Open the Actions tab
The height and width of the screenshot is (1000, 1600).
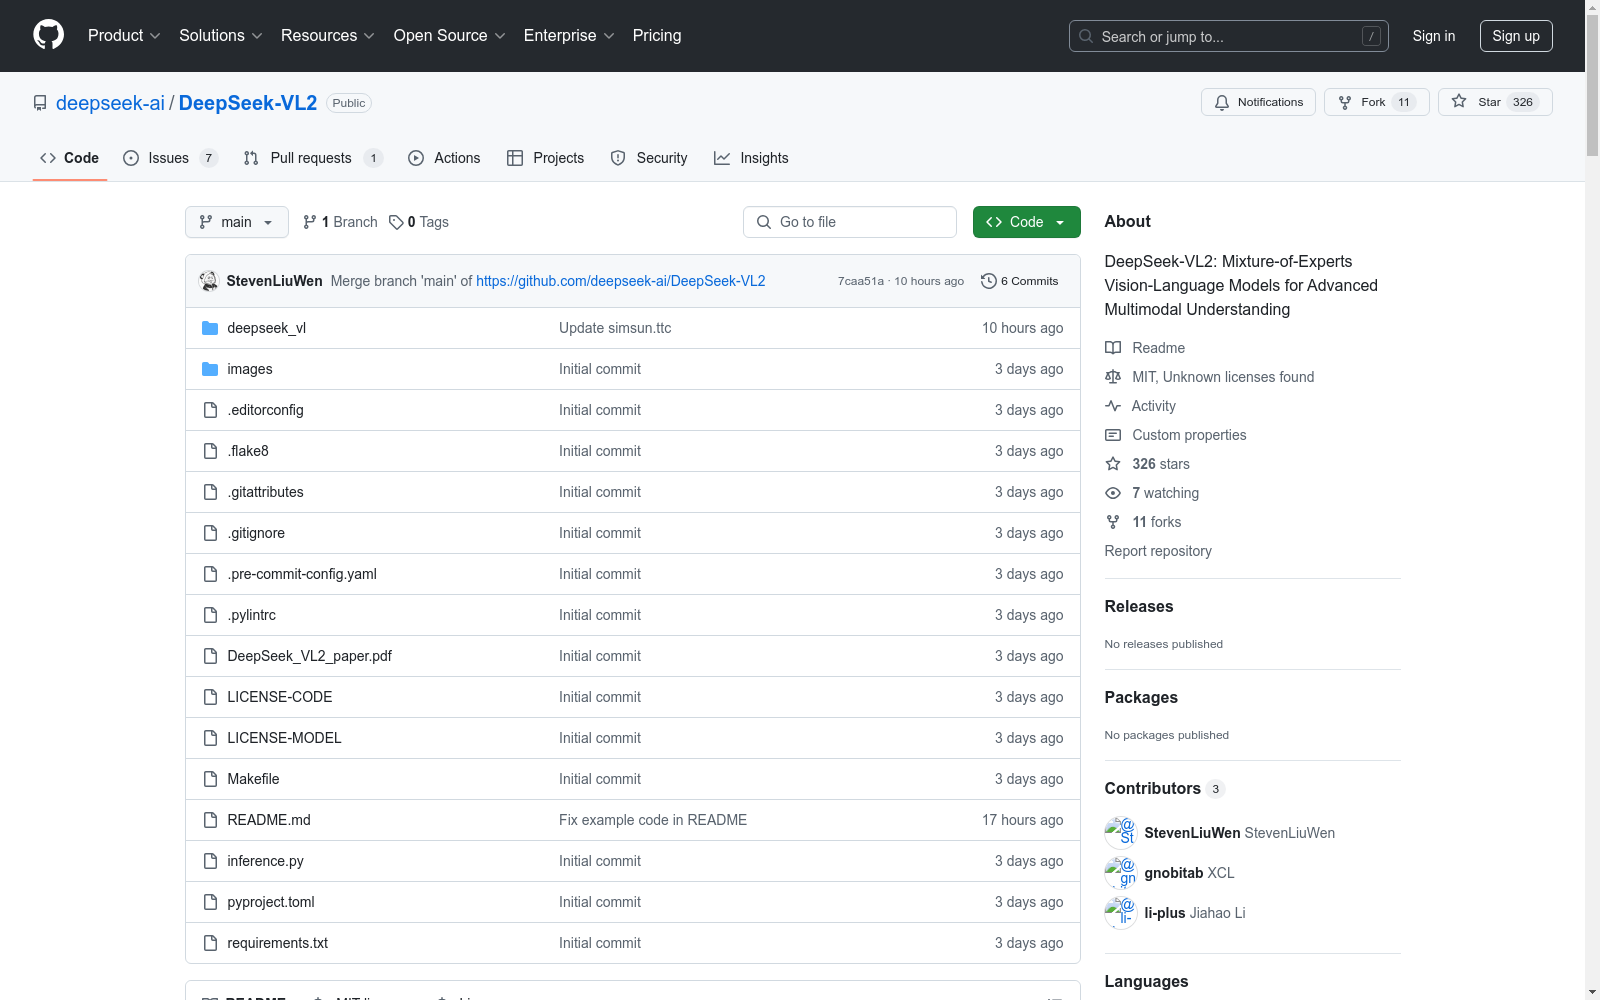click(444, 158)
